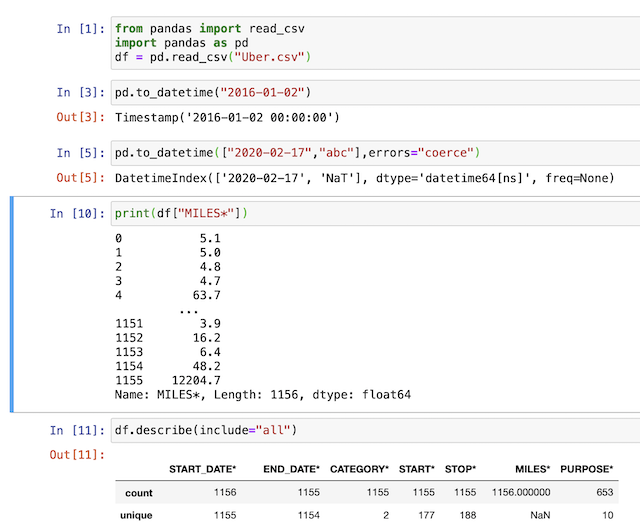Click the 12204.7 value in printed output

196,380
